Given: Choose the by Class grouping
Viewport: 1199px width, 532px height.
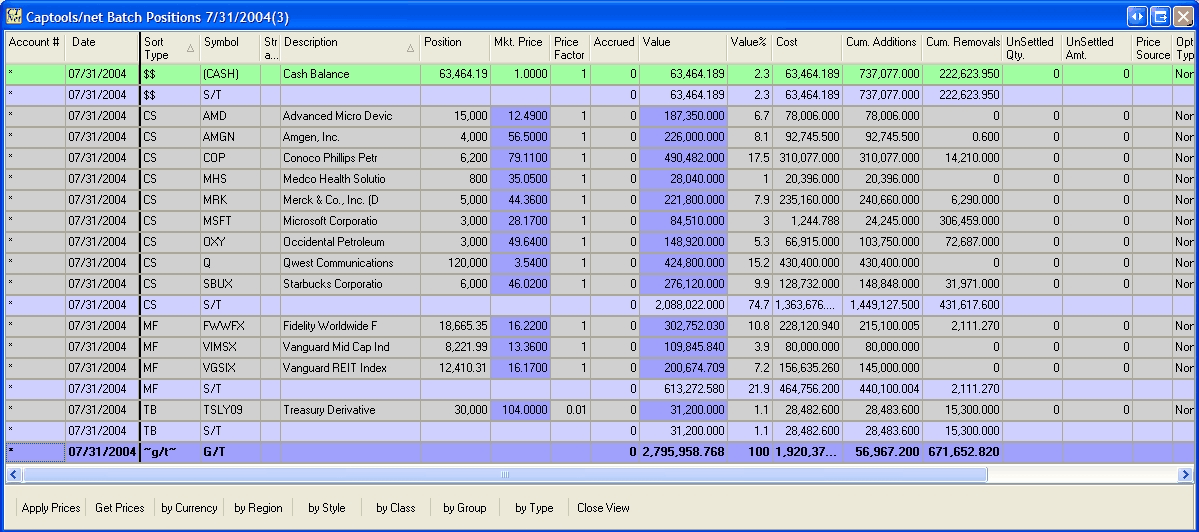Looking at the screenshot, I should [395, 508].
